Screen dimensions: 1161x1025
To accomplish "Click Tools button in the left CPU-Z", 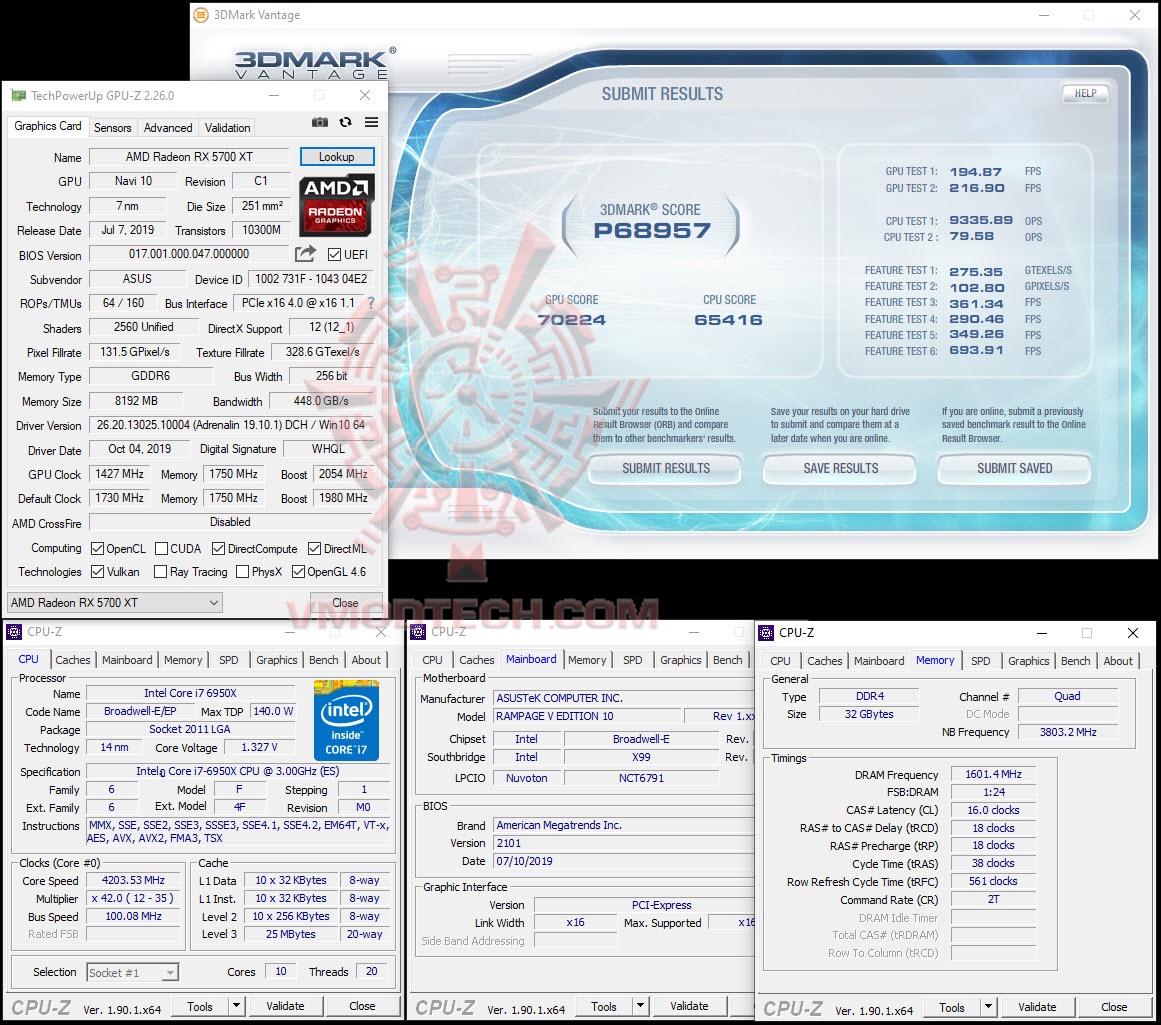I will click(200, 1006).
